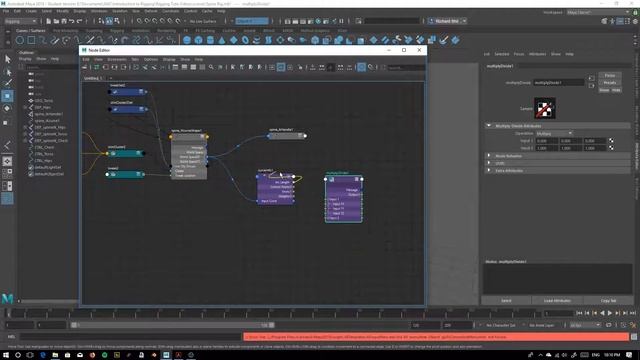Click the Edge browser taskbar icon
The image size is (640, 360).
point(43,355)
